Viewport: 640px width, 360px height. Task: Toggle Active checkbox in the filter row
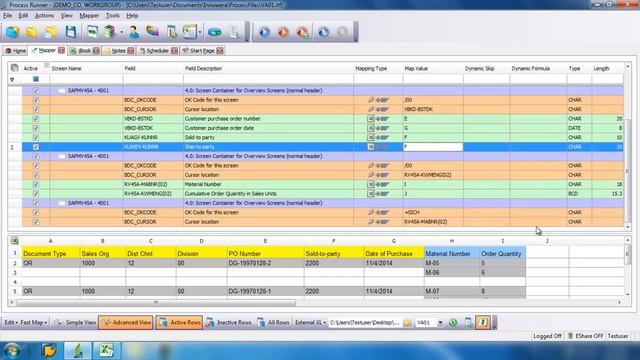[36, 79]
